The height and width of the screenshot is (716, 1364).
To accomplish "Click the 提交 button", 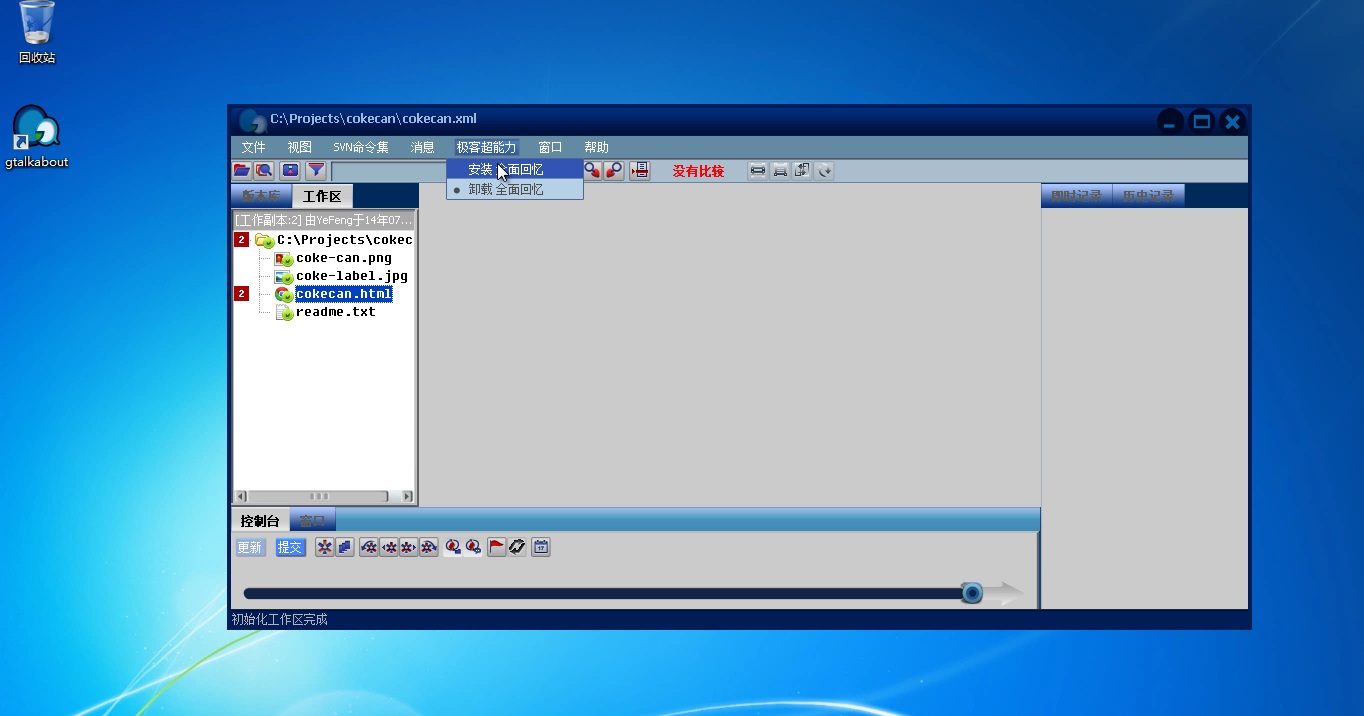I will pos(291,548).
